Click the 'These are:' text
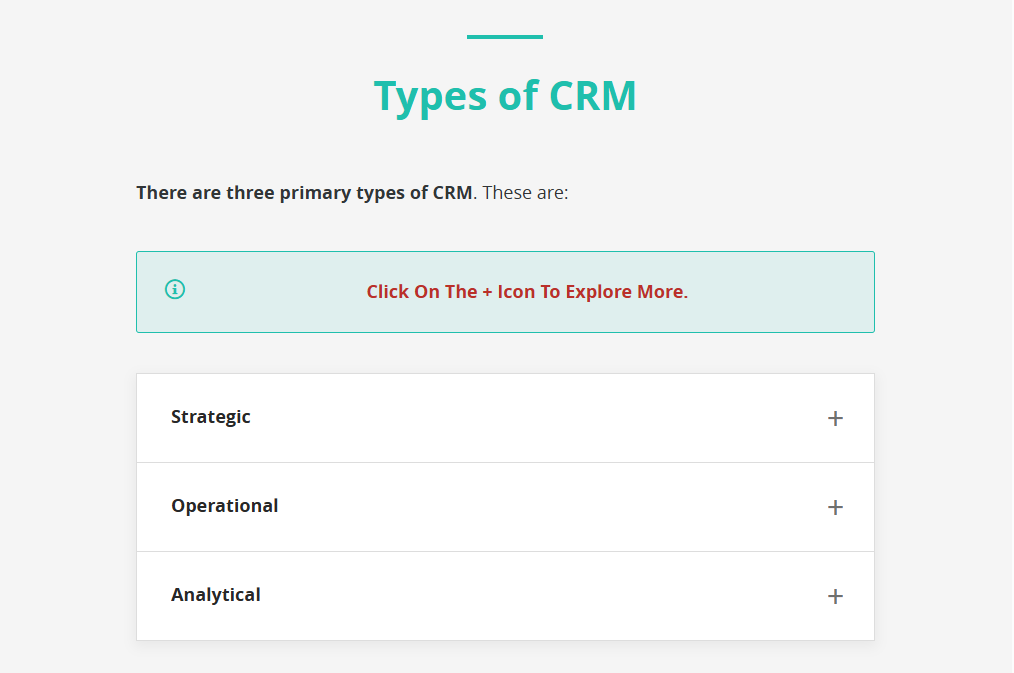The width and height of the screenshot is (1014, 673). (525, 192)
